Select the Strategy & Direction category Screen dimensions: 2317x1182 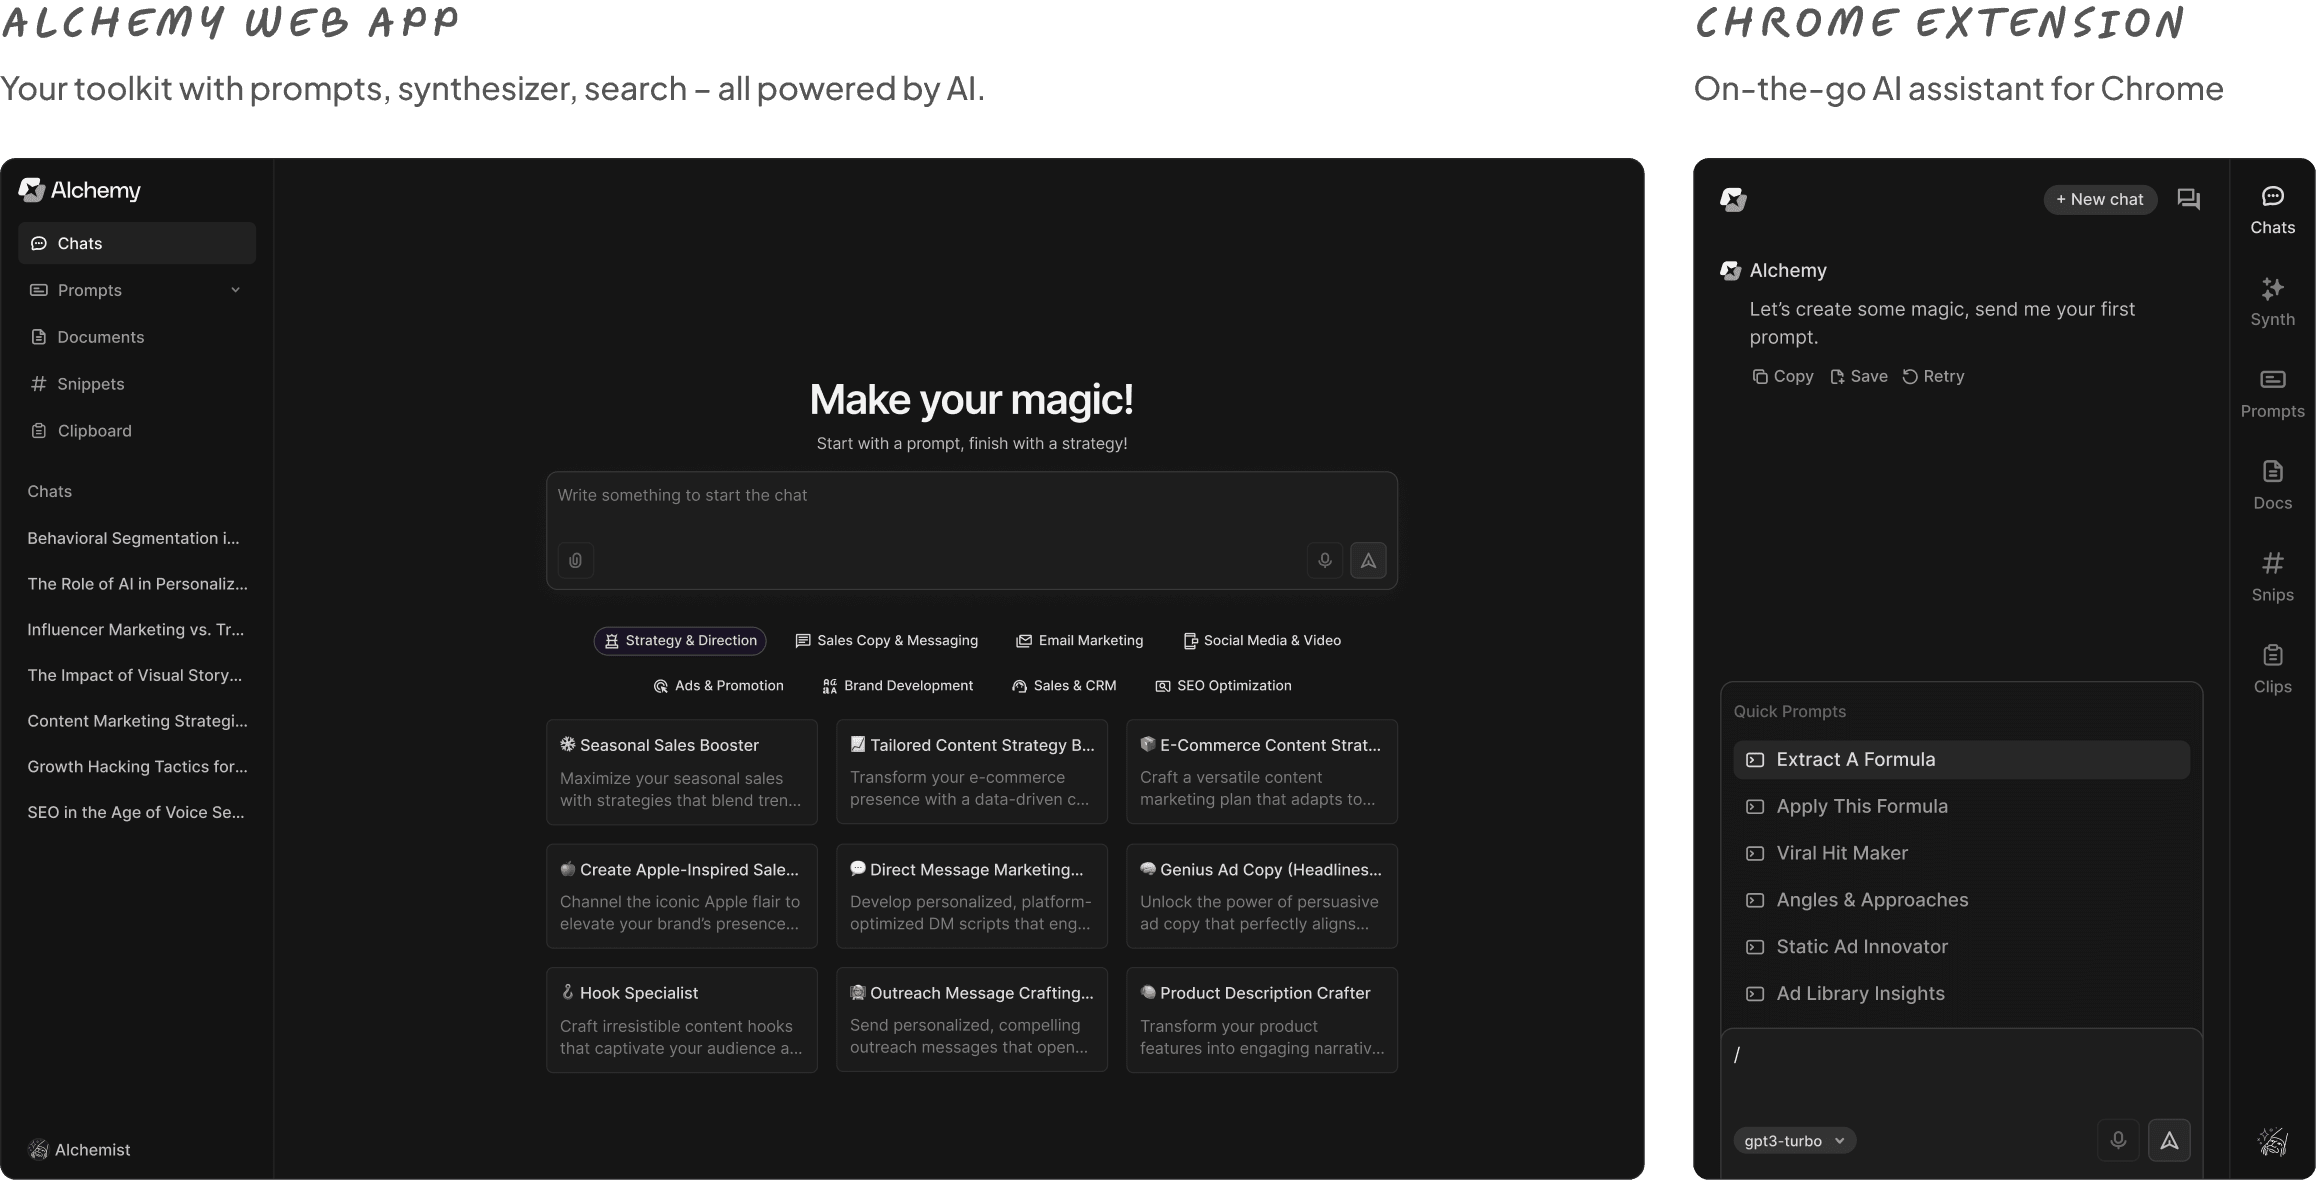tap(680, 641)
